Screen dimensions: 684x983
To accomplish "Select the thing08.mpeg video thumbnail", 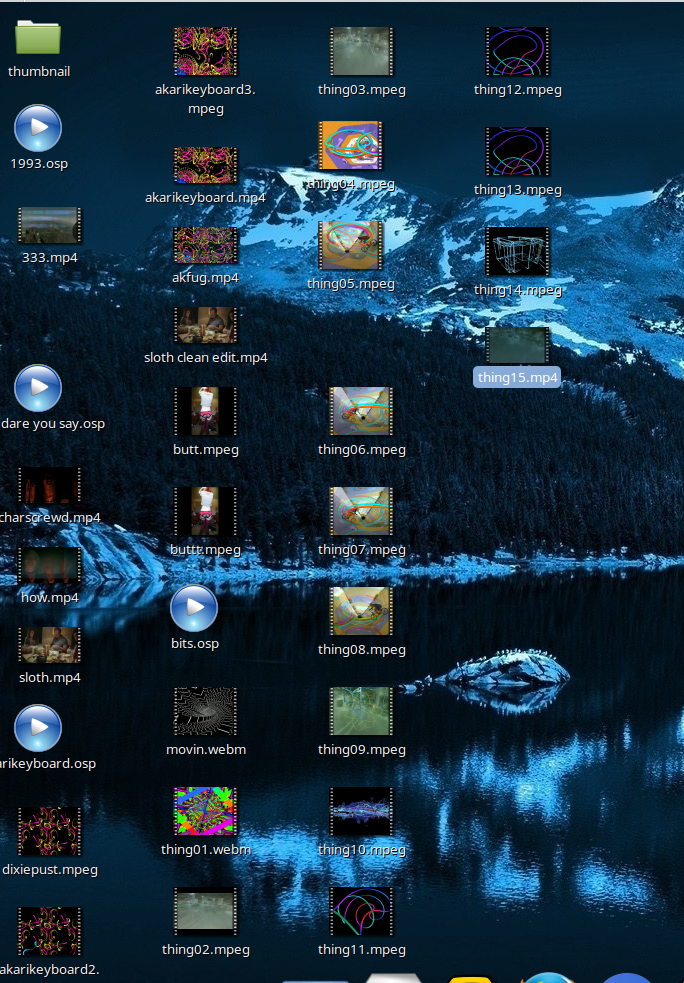I will 362,611.
